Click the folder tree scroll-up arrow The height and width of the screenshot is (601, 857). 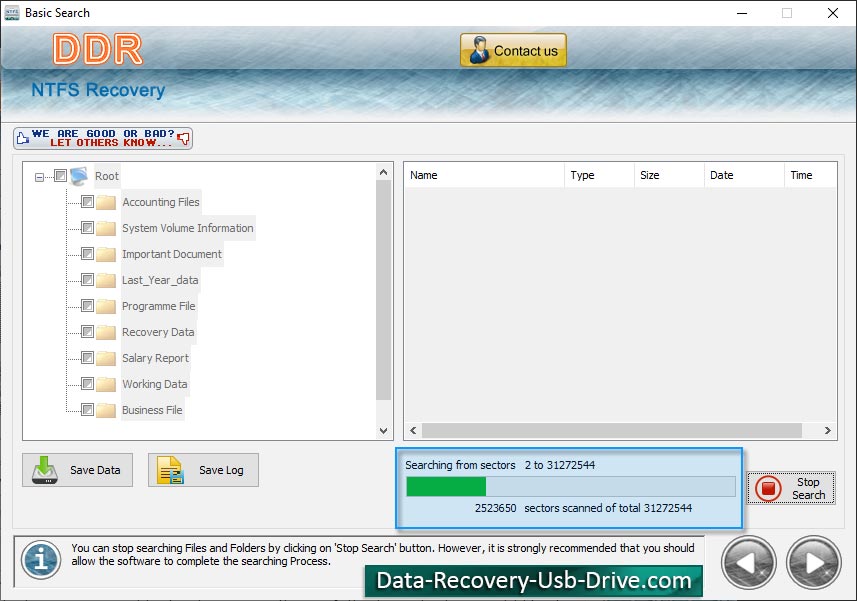click(384, 172)
